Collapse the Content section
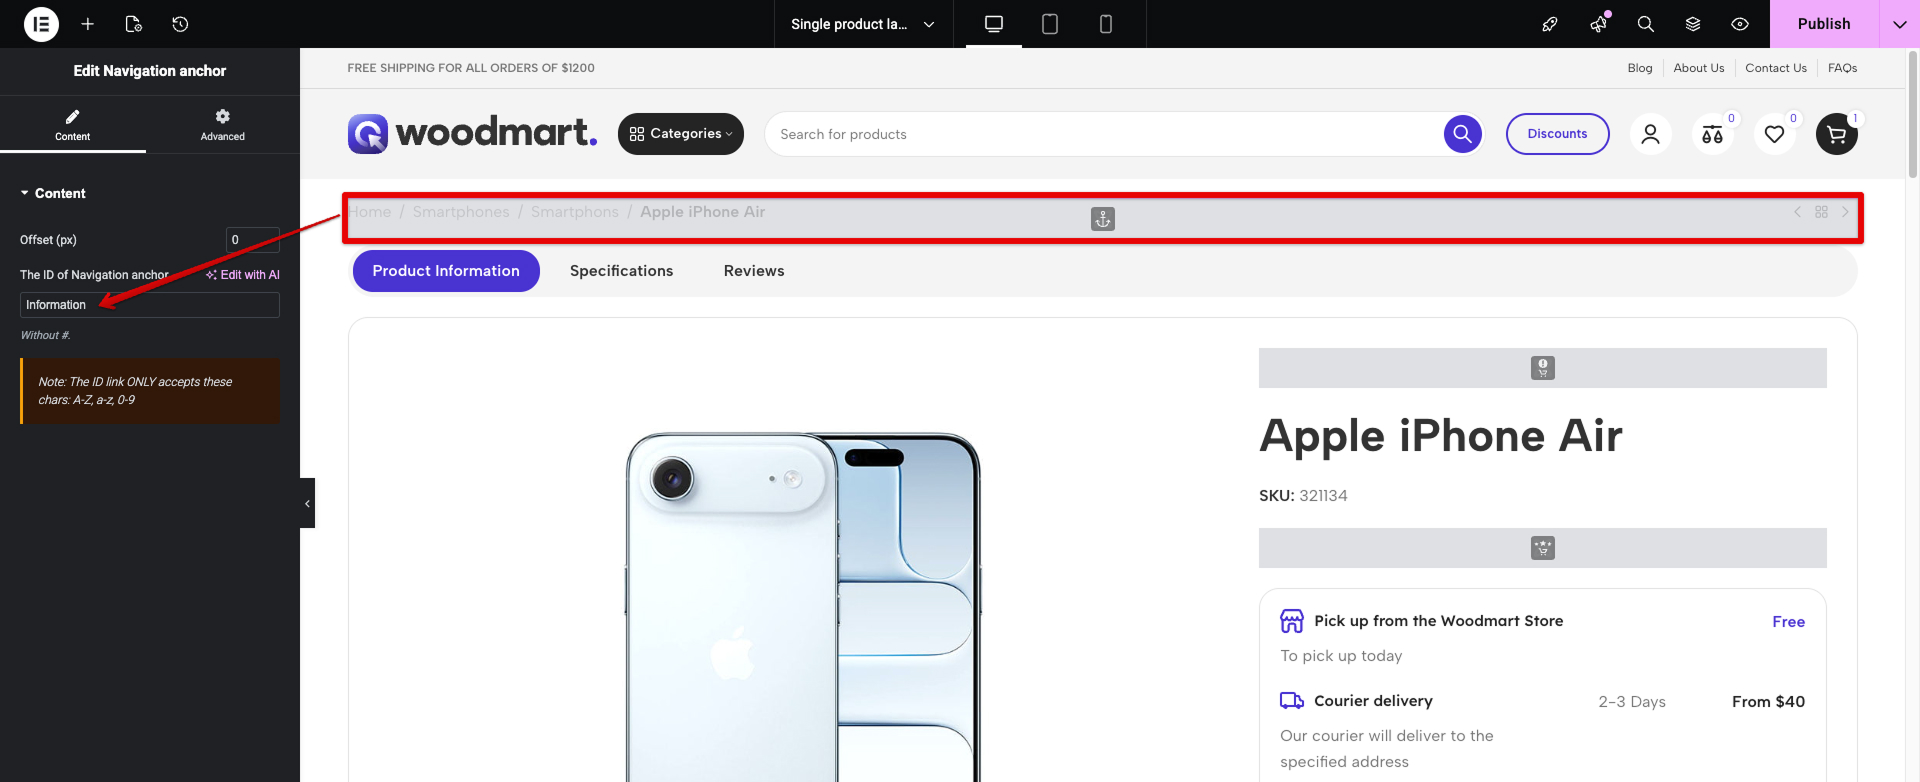The image size is (1920, 782). click(x=52, y=193)
